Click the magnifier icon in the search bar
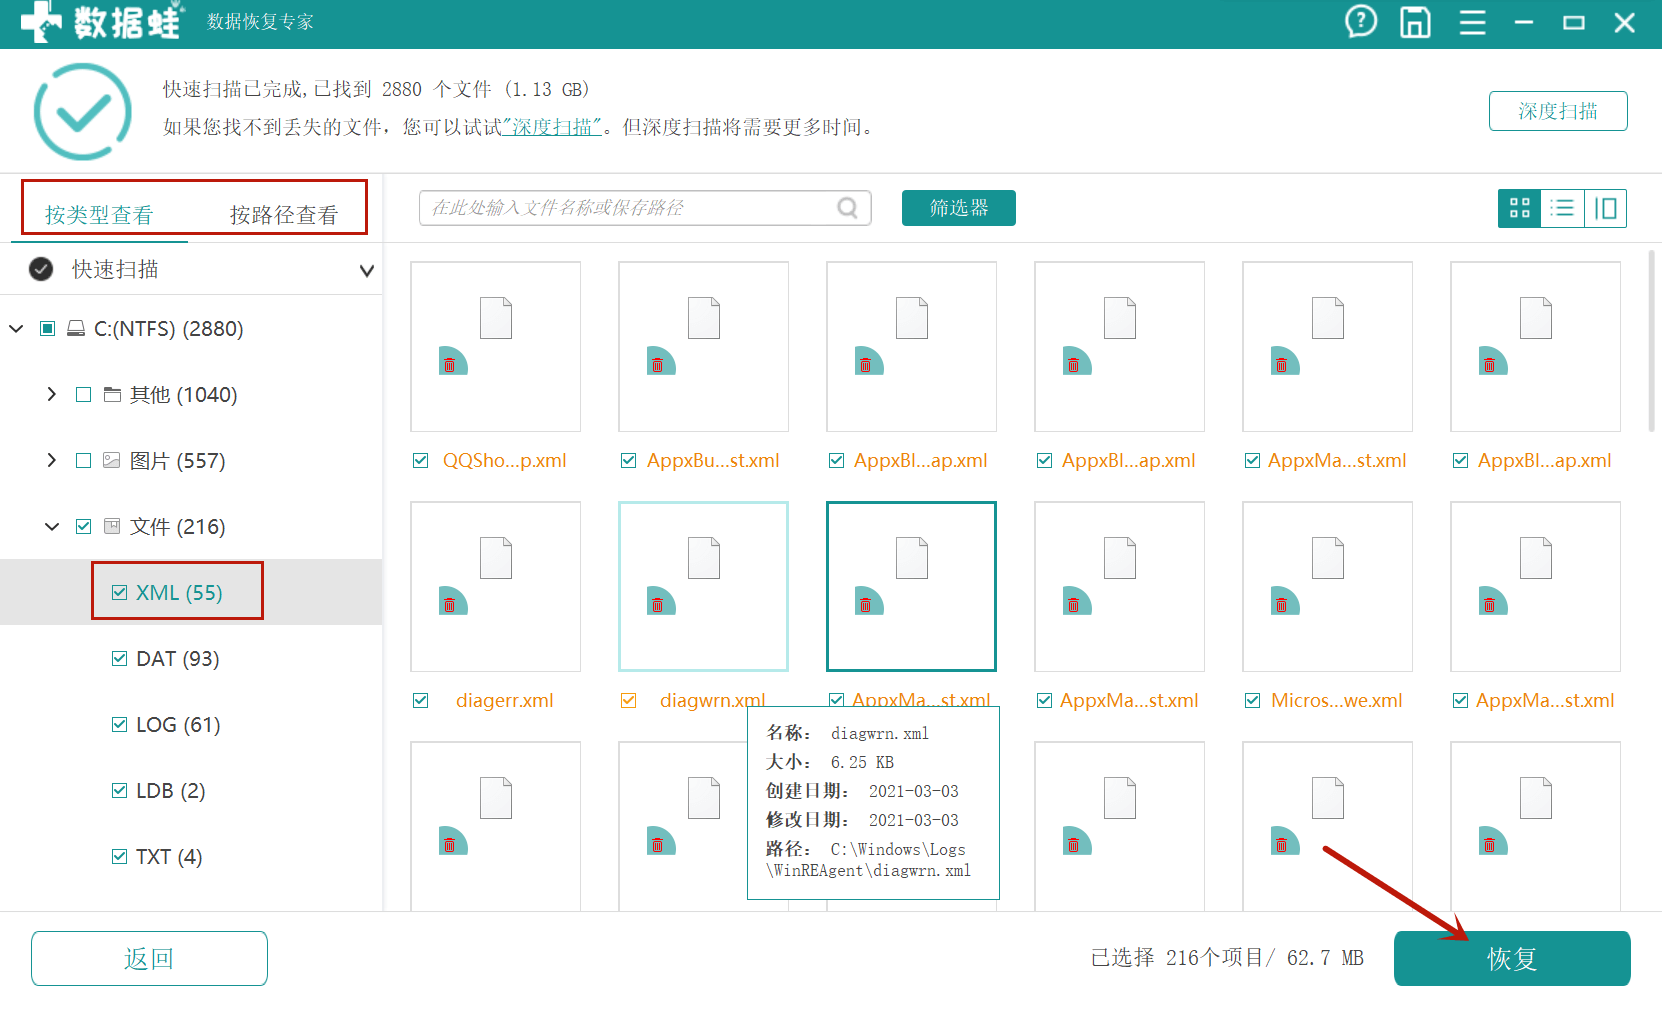Screen dimensions: 1662x1014 [x=847, y=208]
